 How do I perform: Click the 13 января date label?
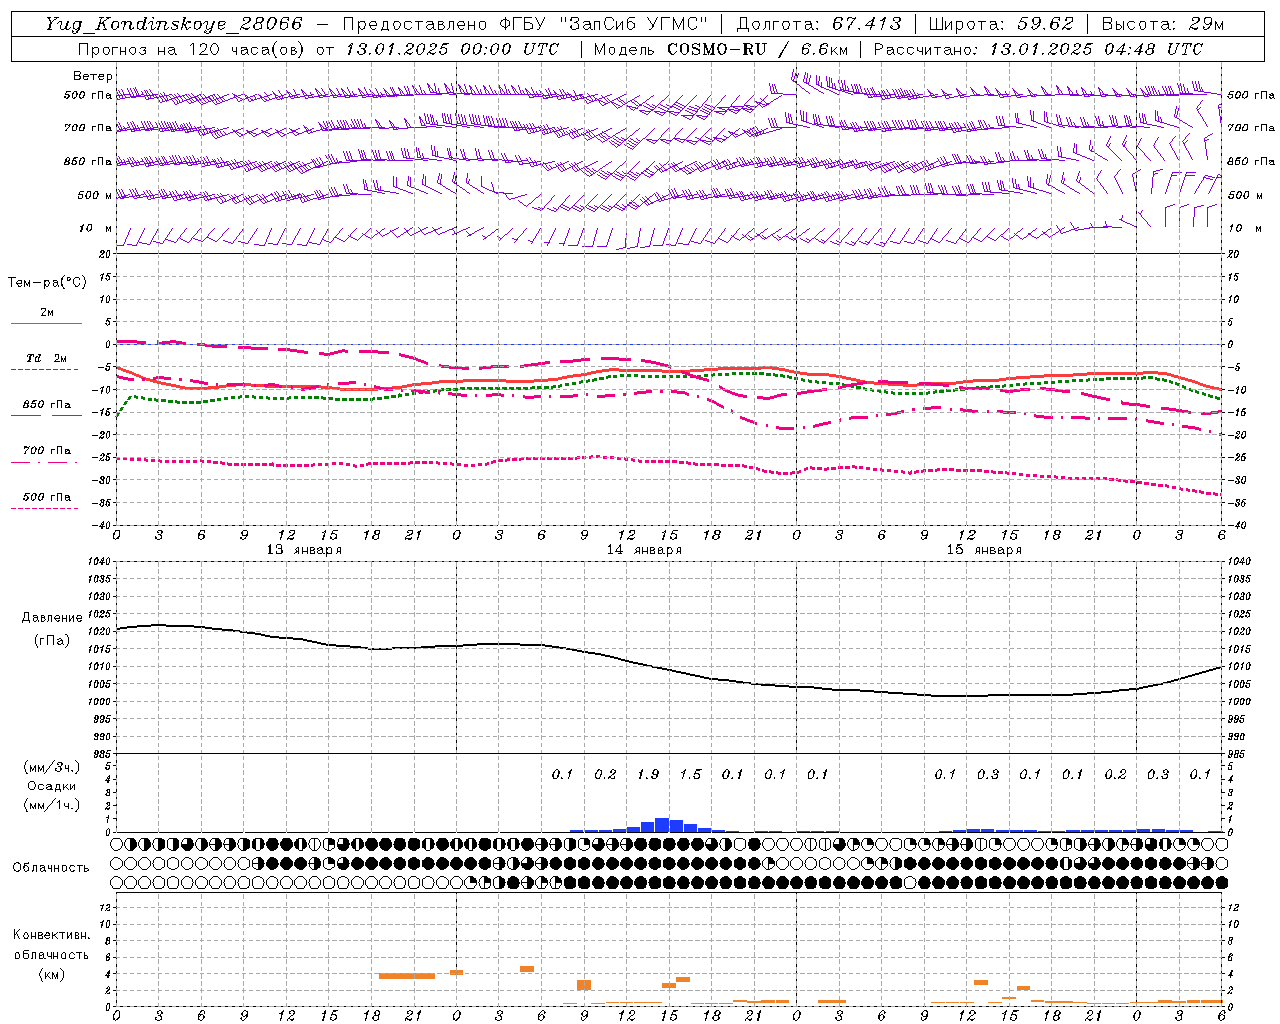[x=304, y=550]
